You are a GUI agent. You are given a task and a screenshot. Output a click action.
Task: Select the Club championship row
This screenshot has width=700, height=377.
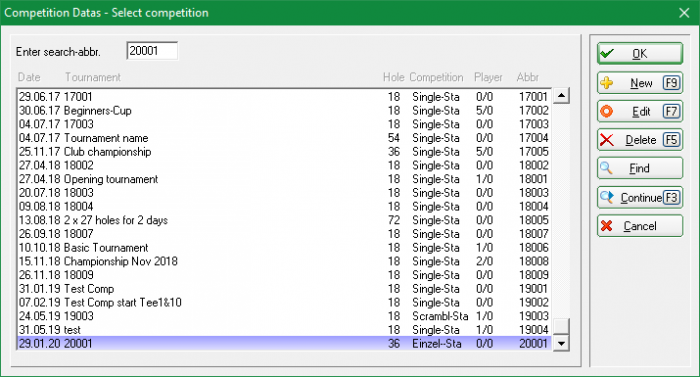pos(284,151)
